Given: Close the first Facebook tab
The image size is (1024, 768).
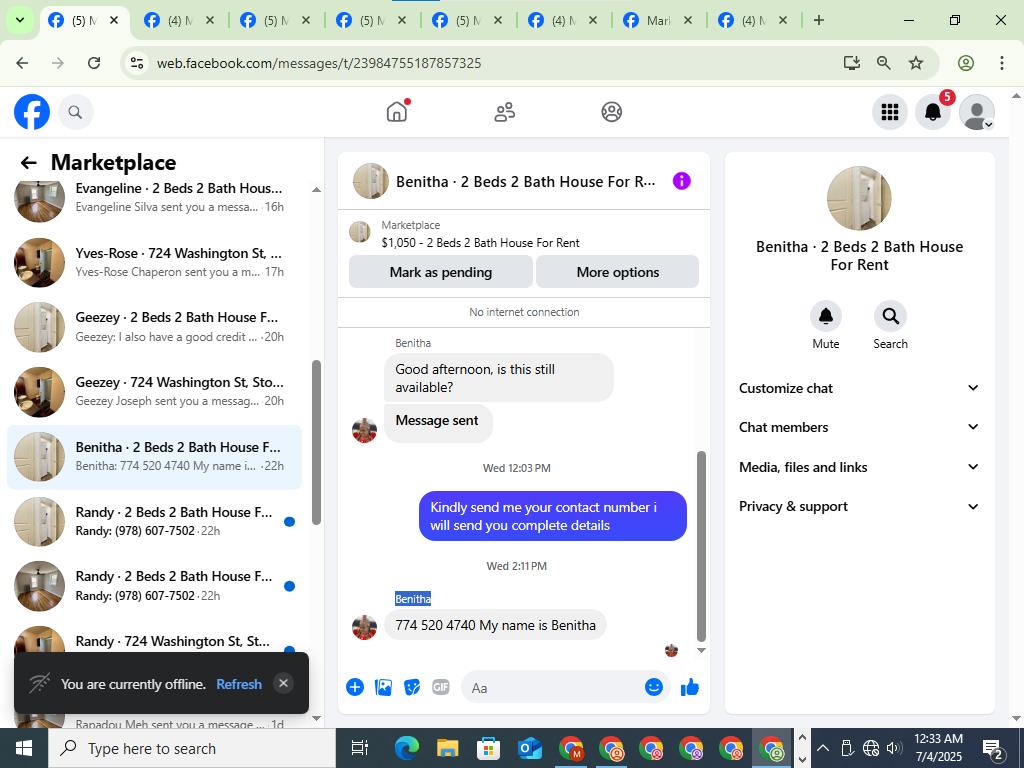Looking at the screenshot, I should [114, 20].
